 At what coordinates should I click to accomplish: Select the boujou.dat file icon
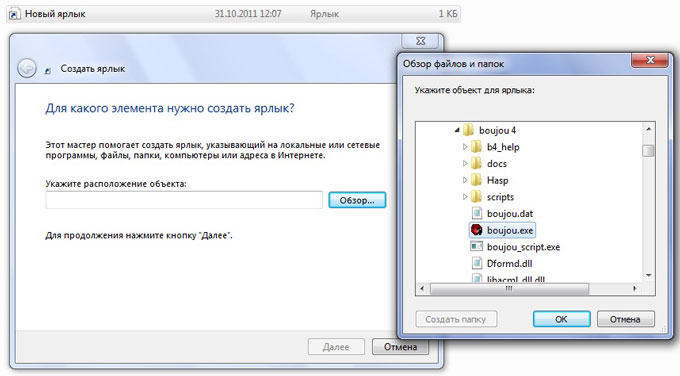[x=477, y=213]
